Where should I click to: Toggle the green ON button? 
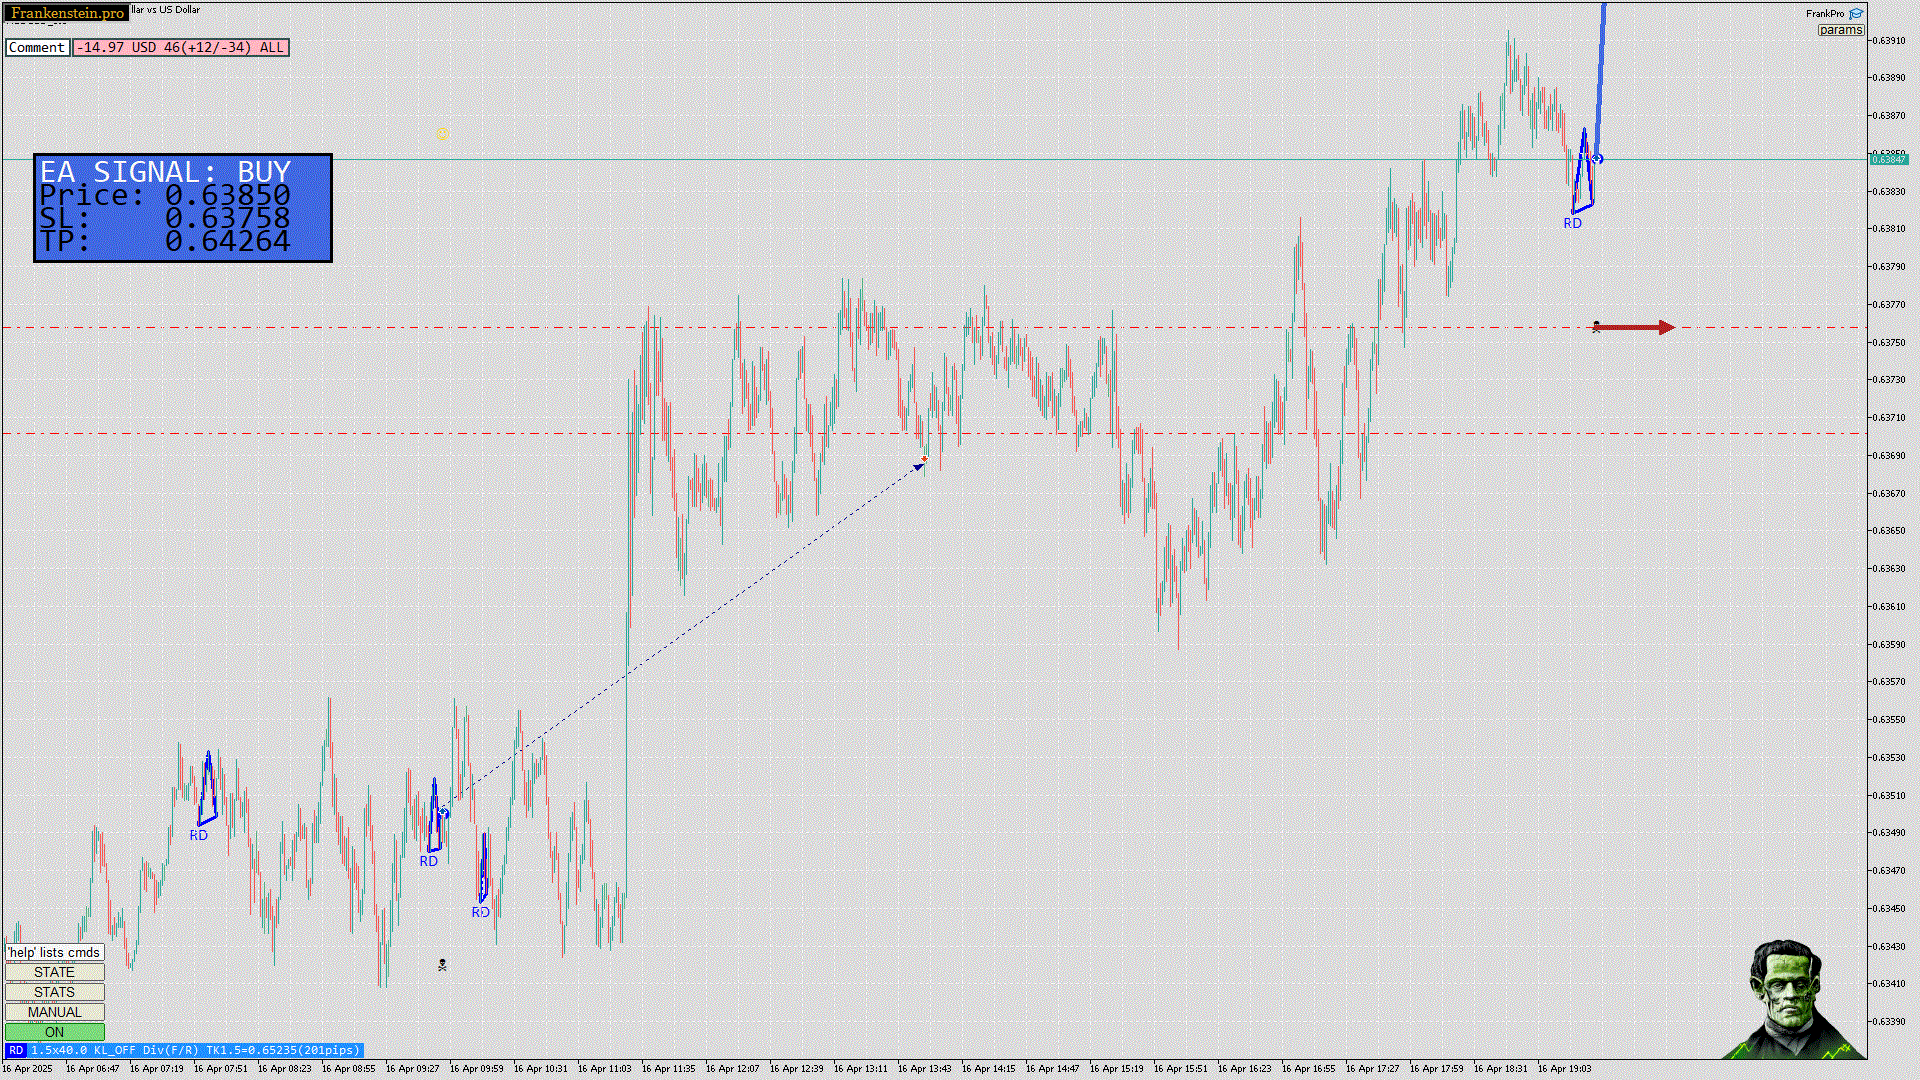(55, 1032)
